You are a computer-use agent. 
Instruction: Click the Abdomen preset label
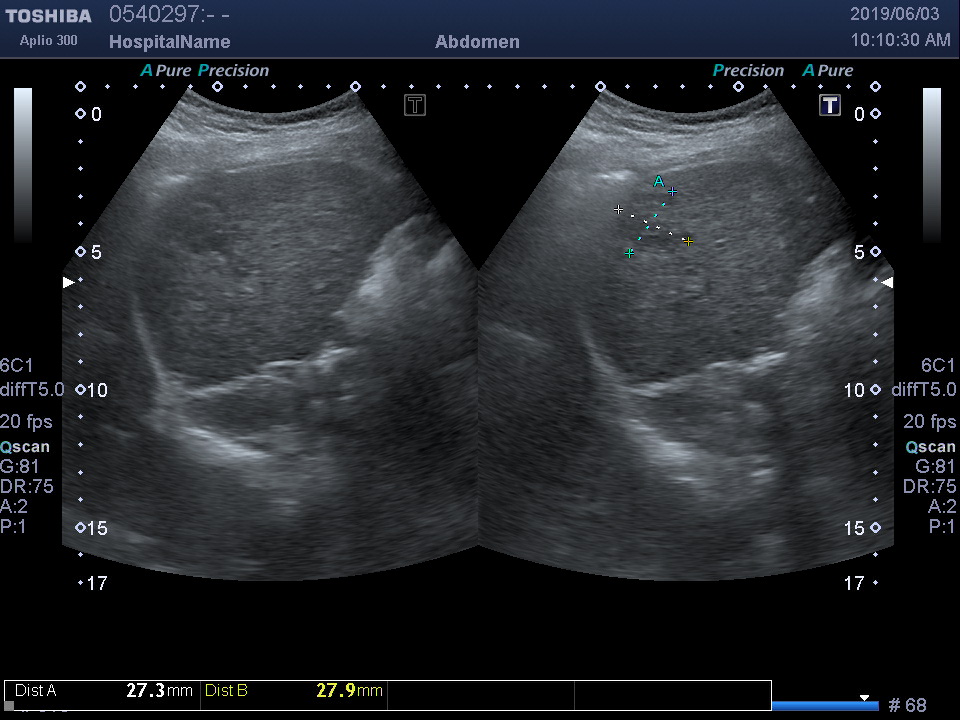click(x=477, y=42)
